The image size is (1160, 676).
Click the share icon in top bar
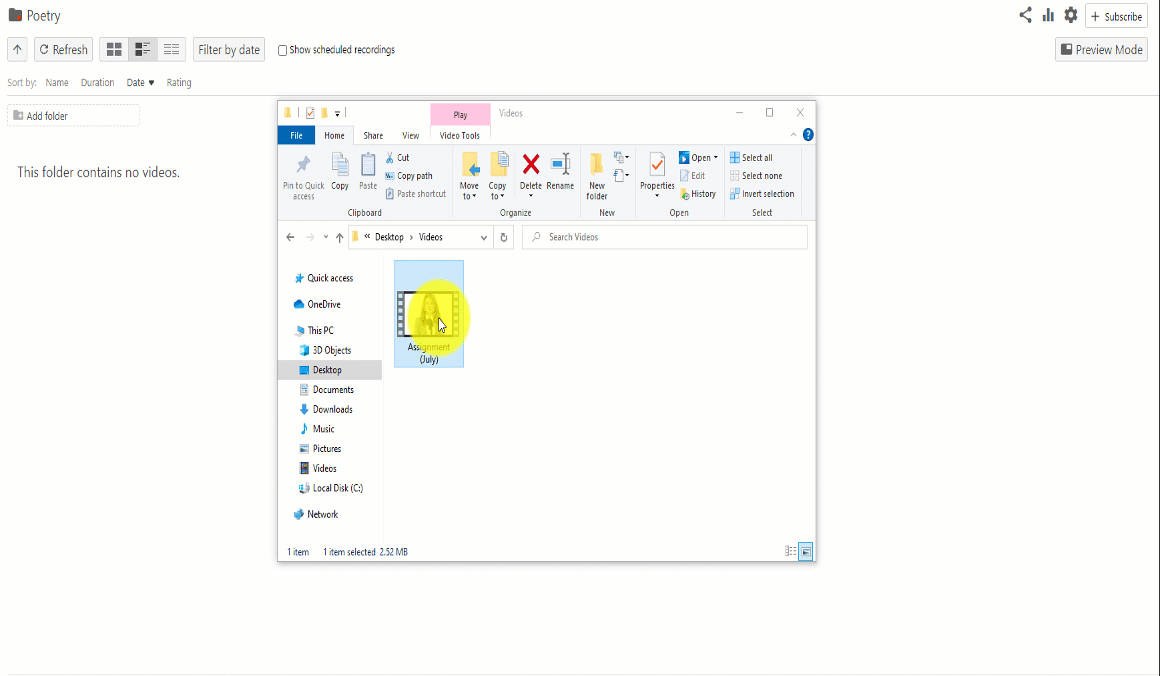pyautogui.click(x=1025, y=15)
